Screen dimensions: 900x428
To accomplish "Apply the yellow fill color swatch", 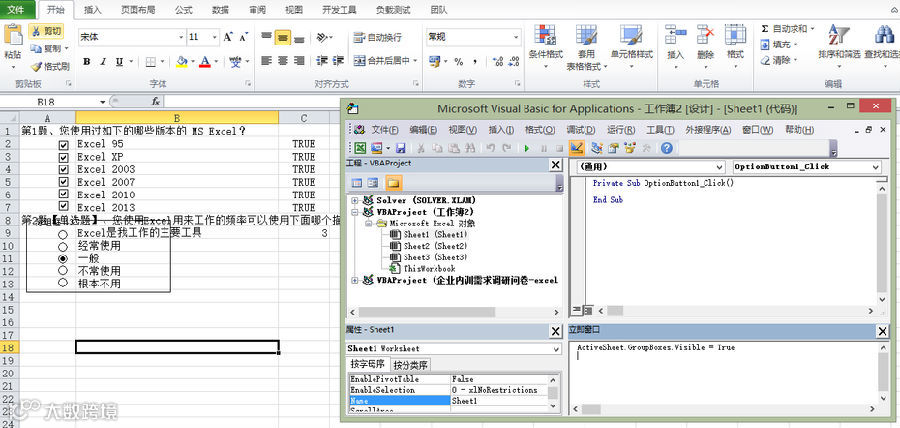I will pos(181,61).
